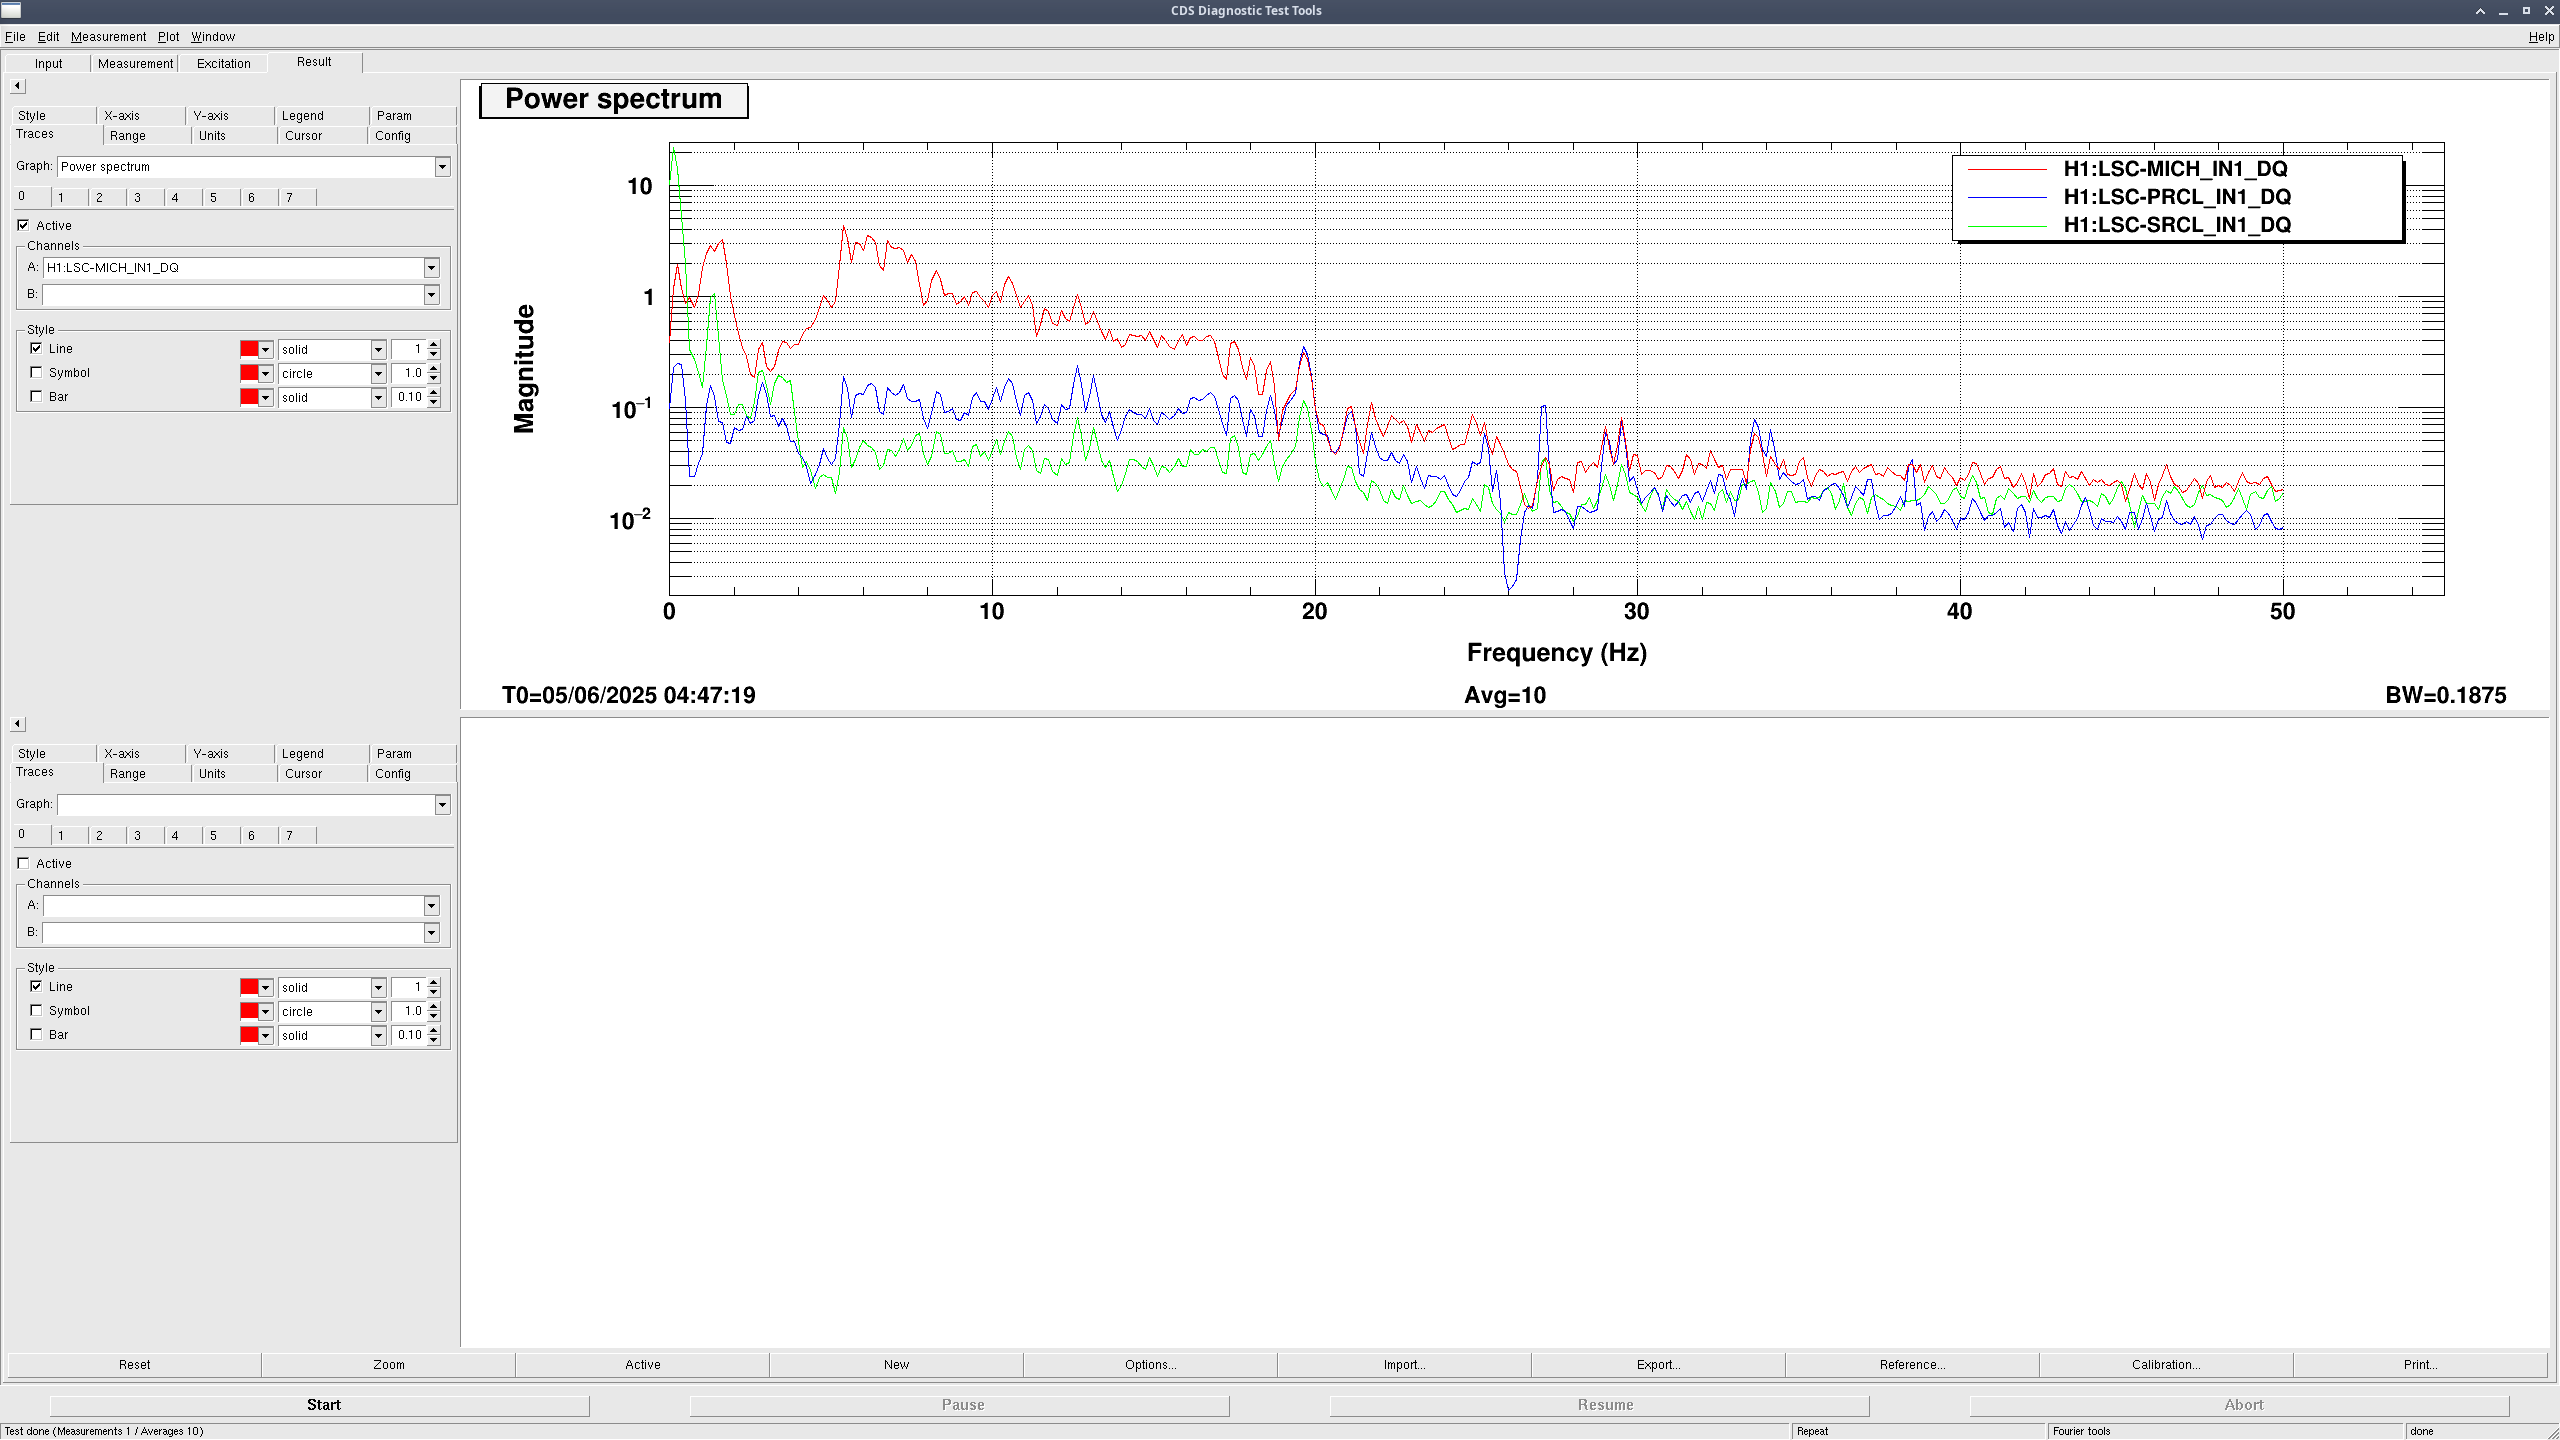
Task: Open the Options... dialog
Action: (x=1151, y=1365)
